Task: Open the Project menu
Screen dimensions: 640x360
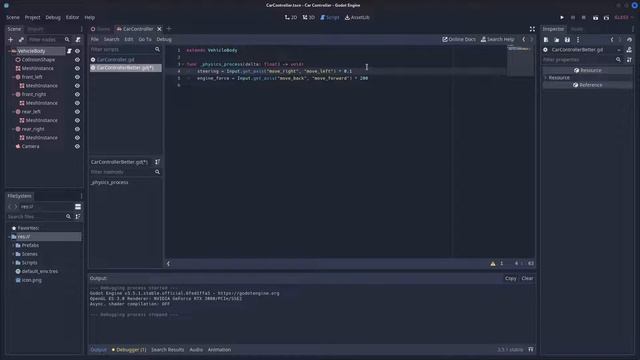Action: click(32, 18)
